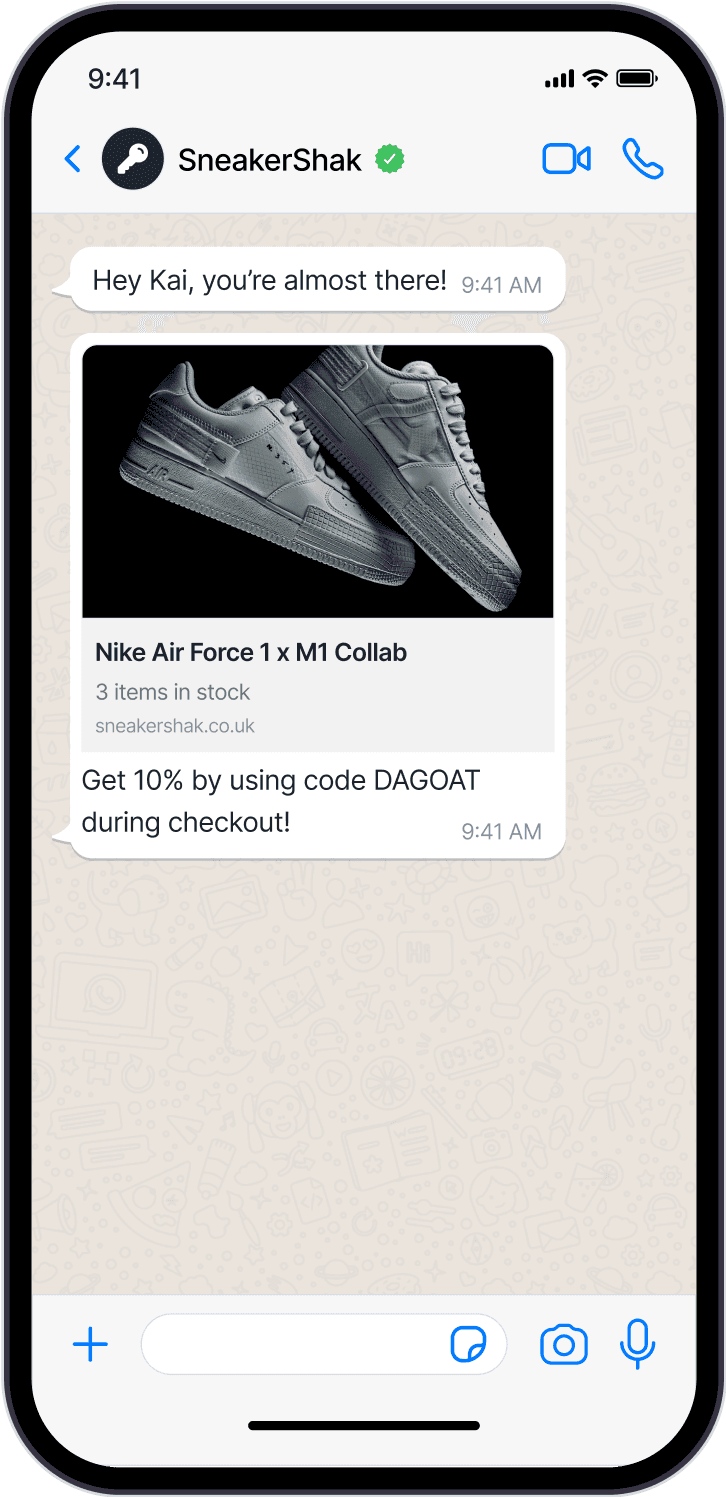Visit the sneakershak.co.uk link
726x1497 pixels.
coord(175,726)
